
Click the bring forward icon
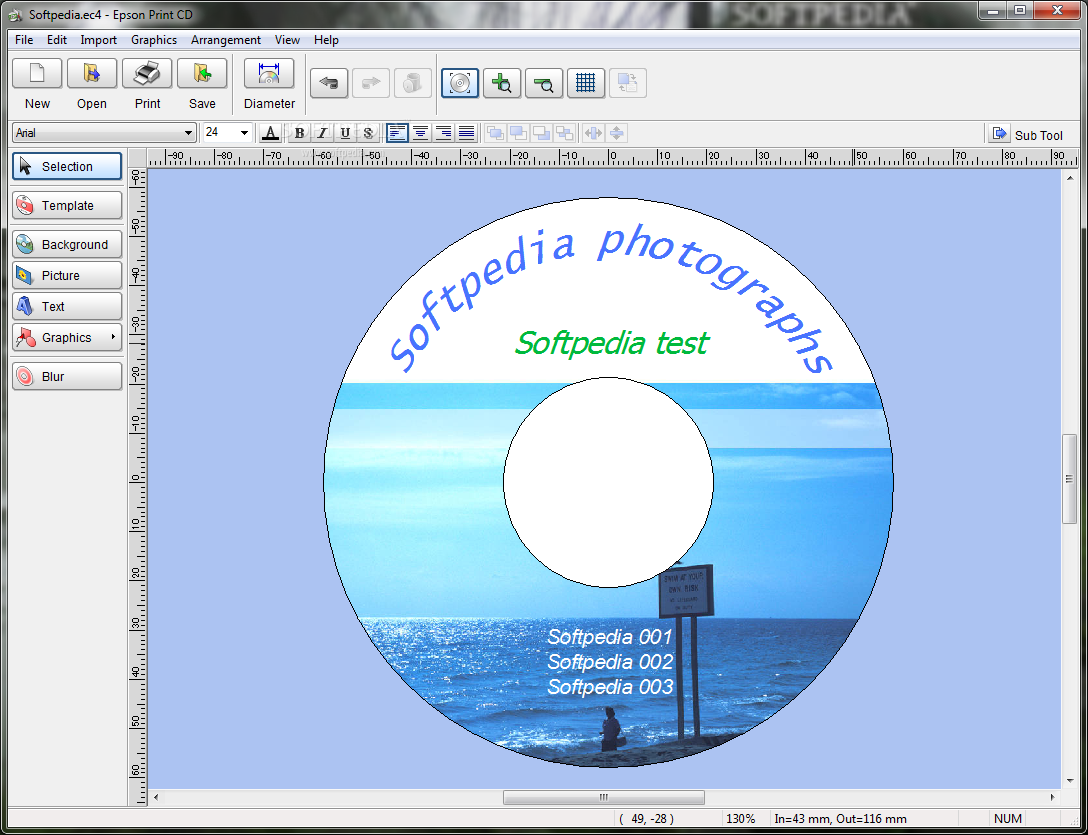(x=518, y=133)
